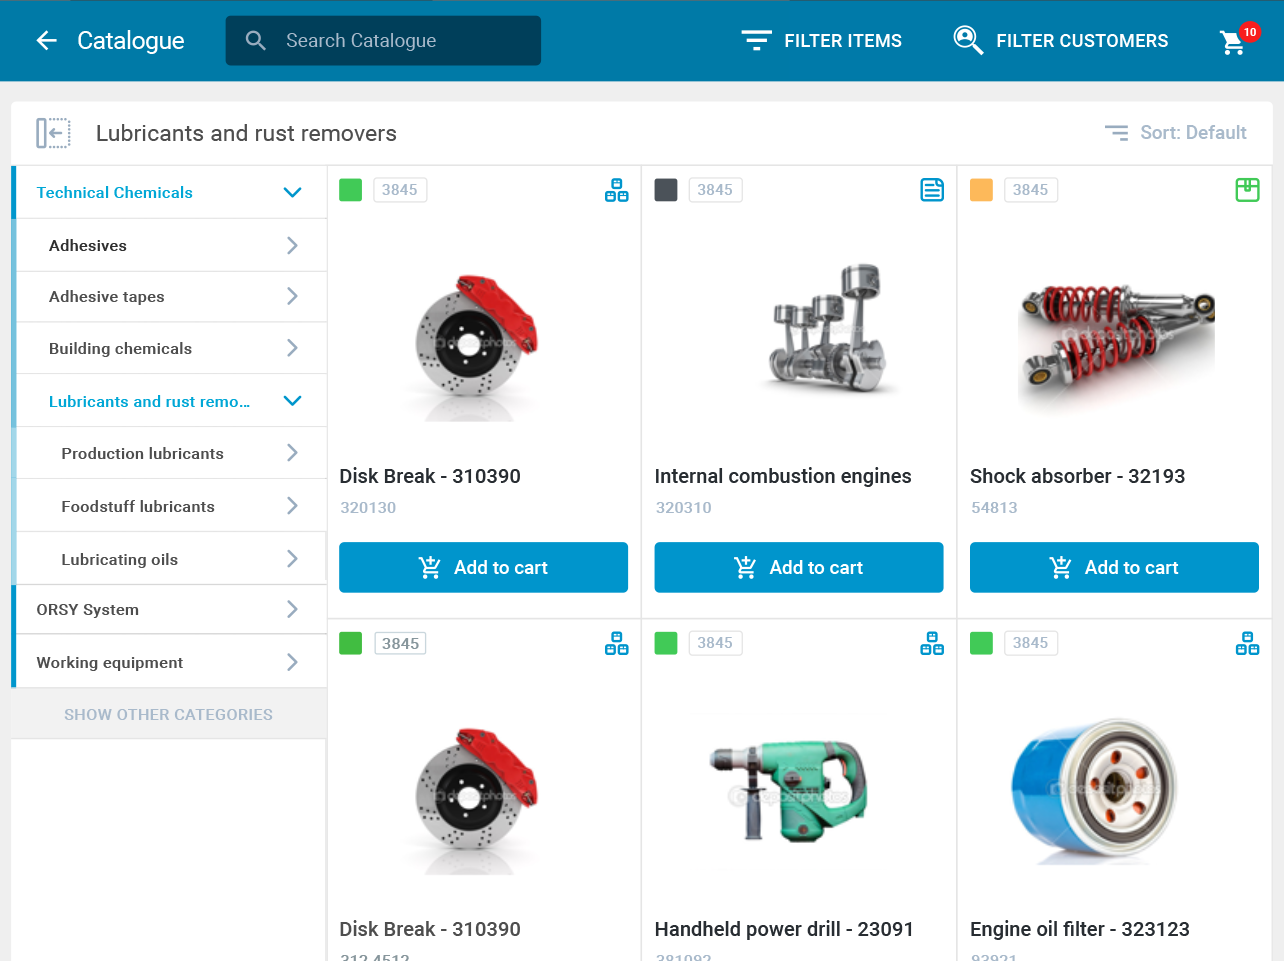The image size is (1284, 961).
Task: Open Handheld power drill - 23091 title
Action: point(784,929)
